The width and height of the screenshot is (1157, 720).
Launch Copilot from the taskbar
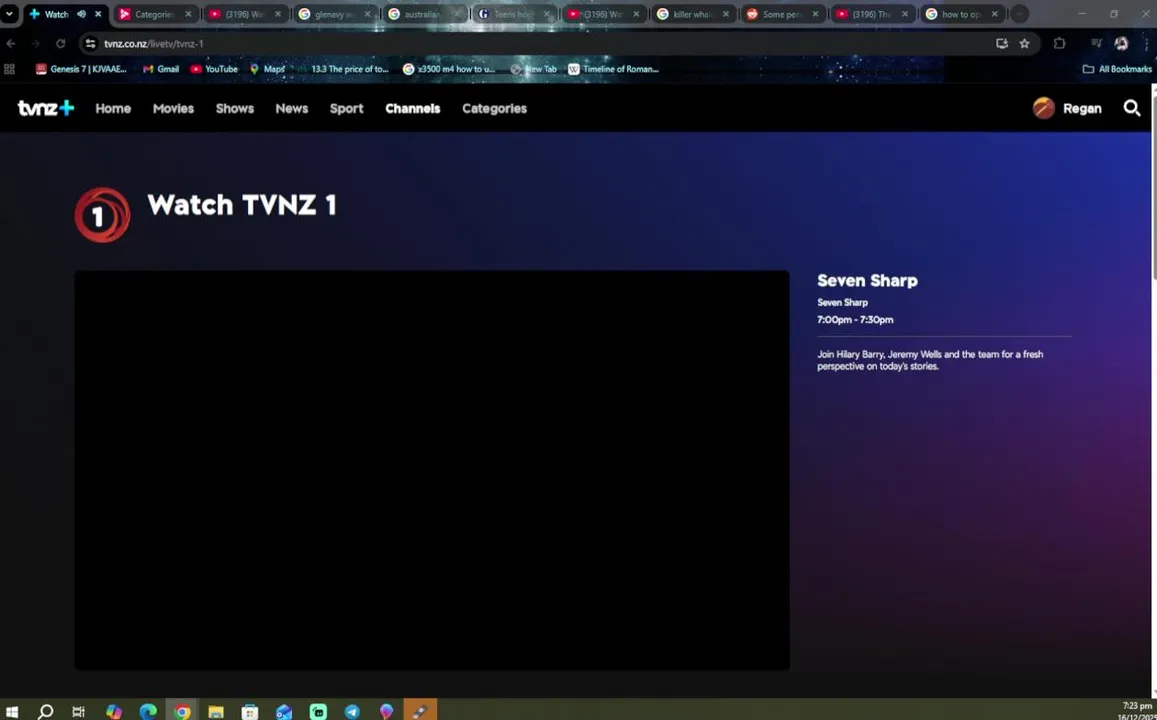pyautogui.click(x=114, y=711)
